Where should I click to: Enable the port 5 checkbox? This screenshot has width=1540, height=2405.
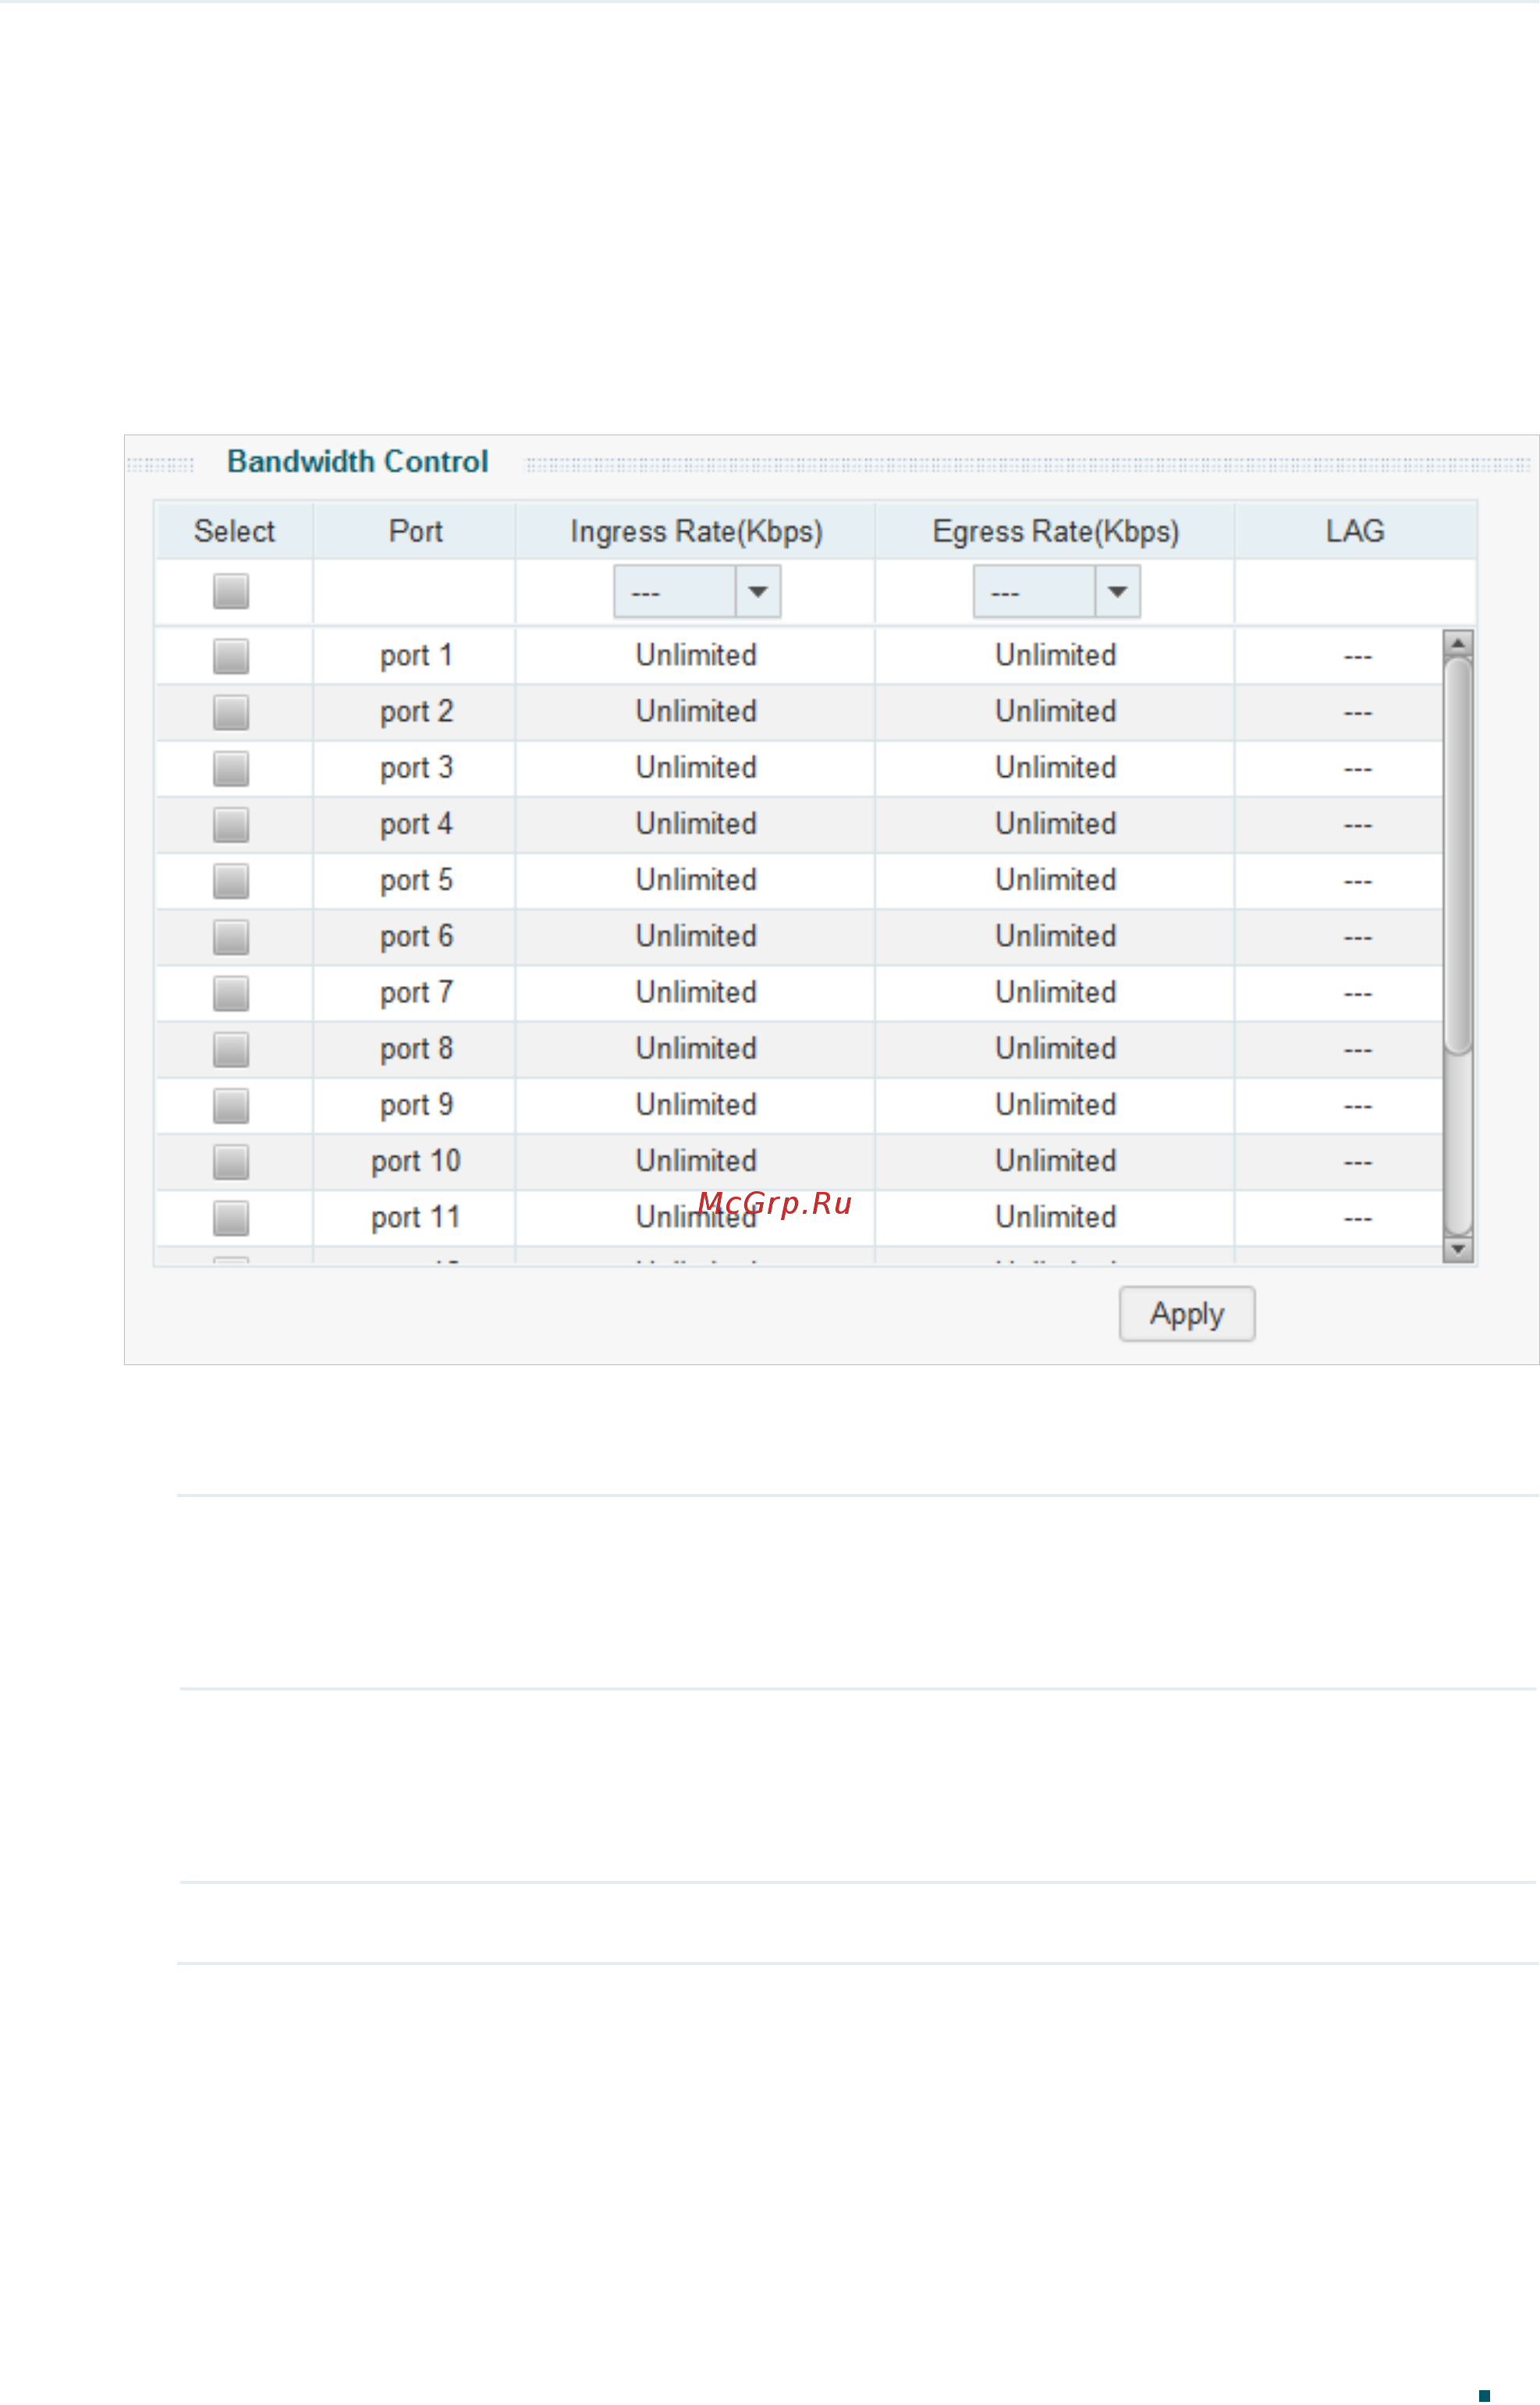(x=231, y=881)
